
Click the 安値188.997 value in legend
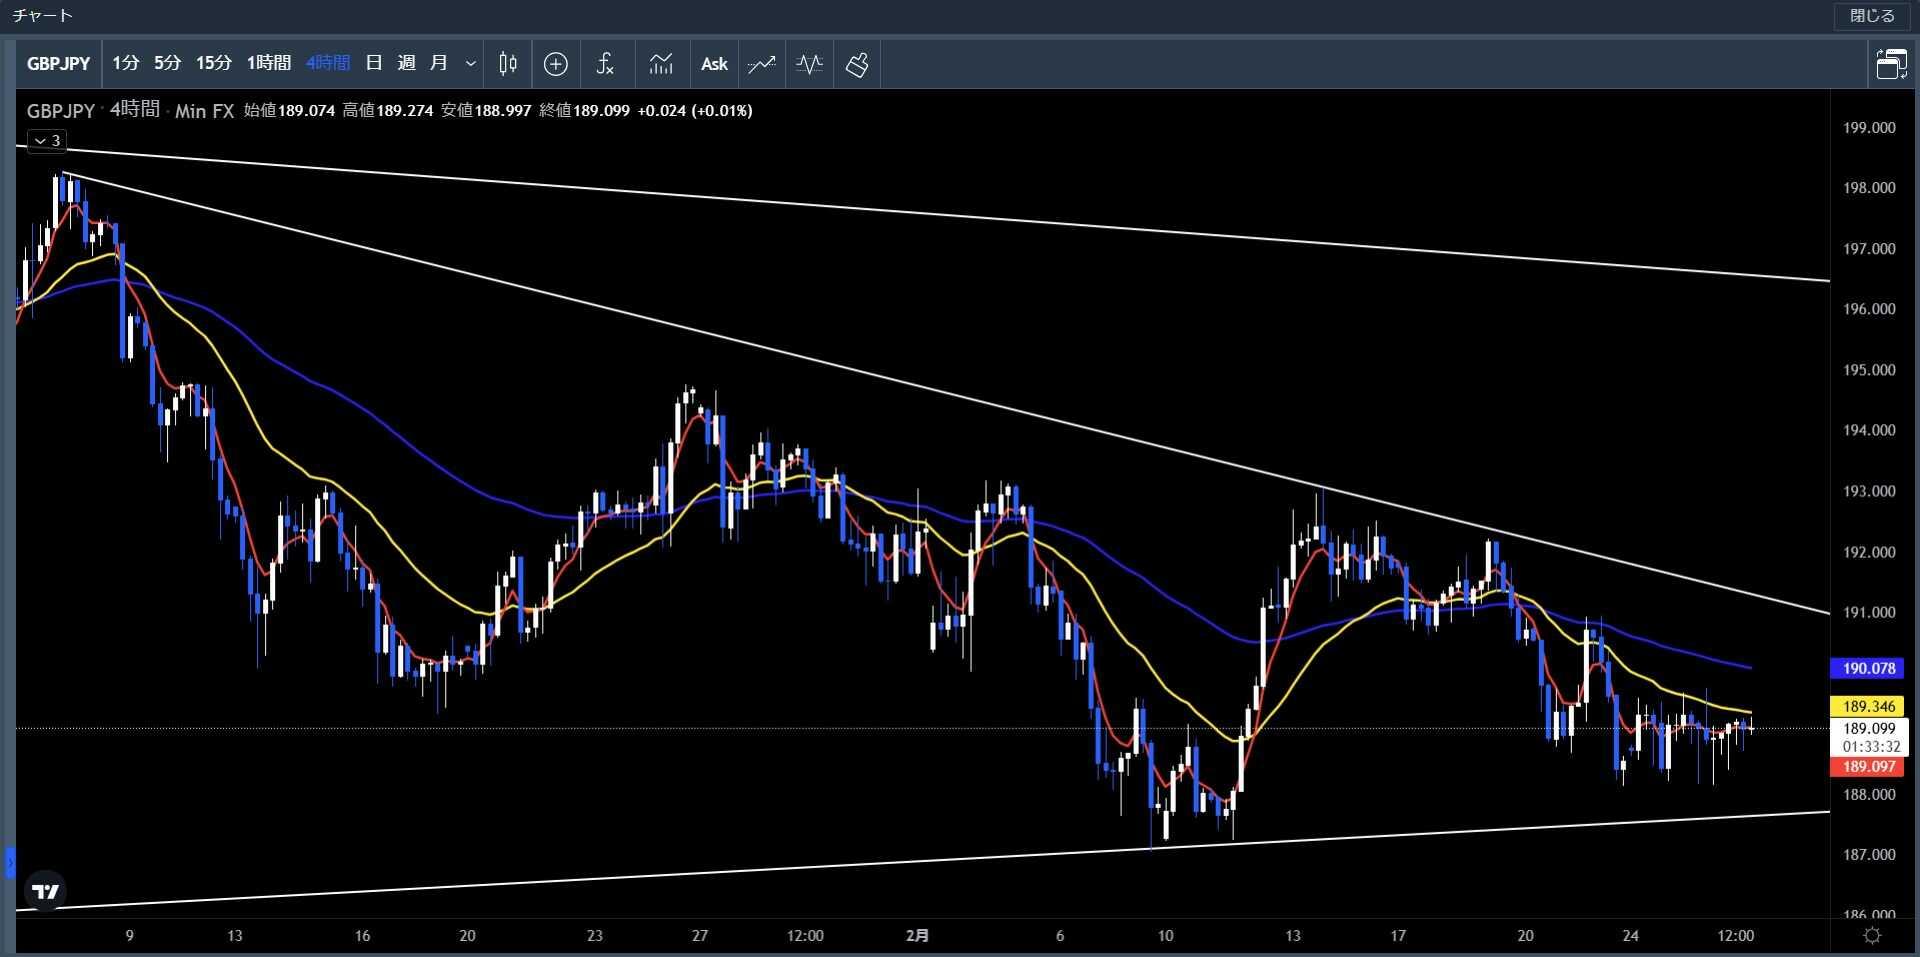(486, 110)
